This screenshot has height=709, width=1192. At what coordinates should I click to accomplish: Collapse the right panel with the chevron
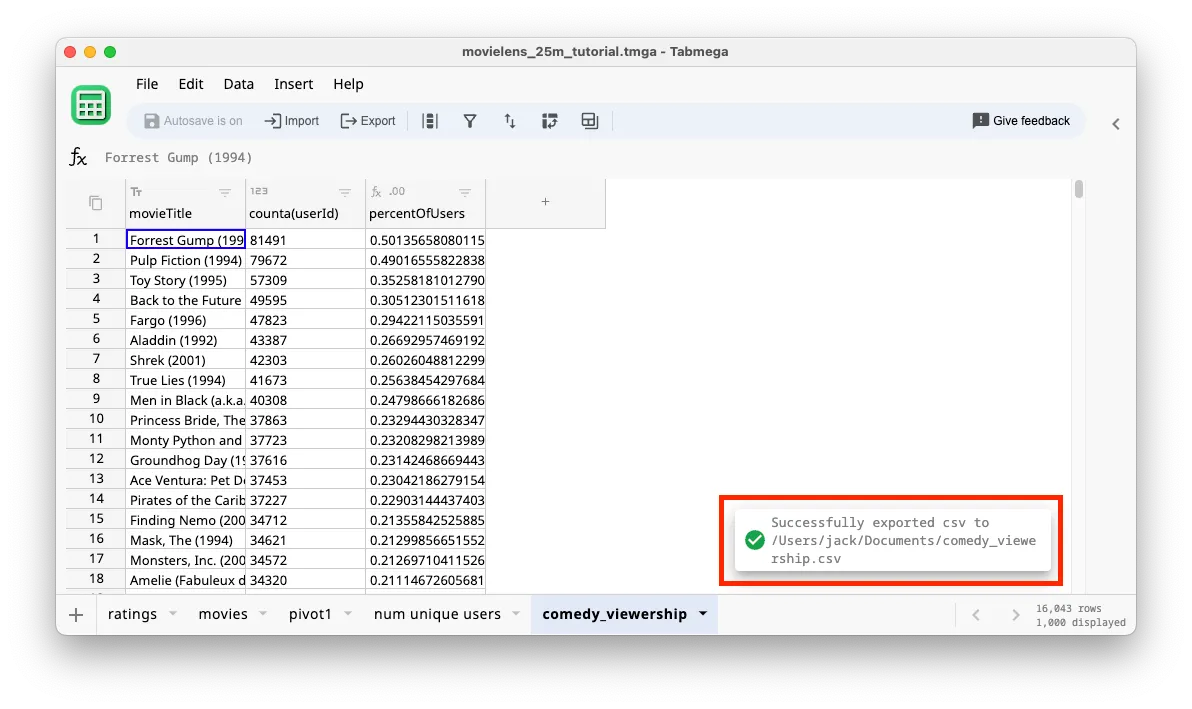[x=1115, y=124]
